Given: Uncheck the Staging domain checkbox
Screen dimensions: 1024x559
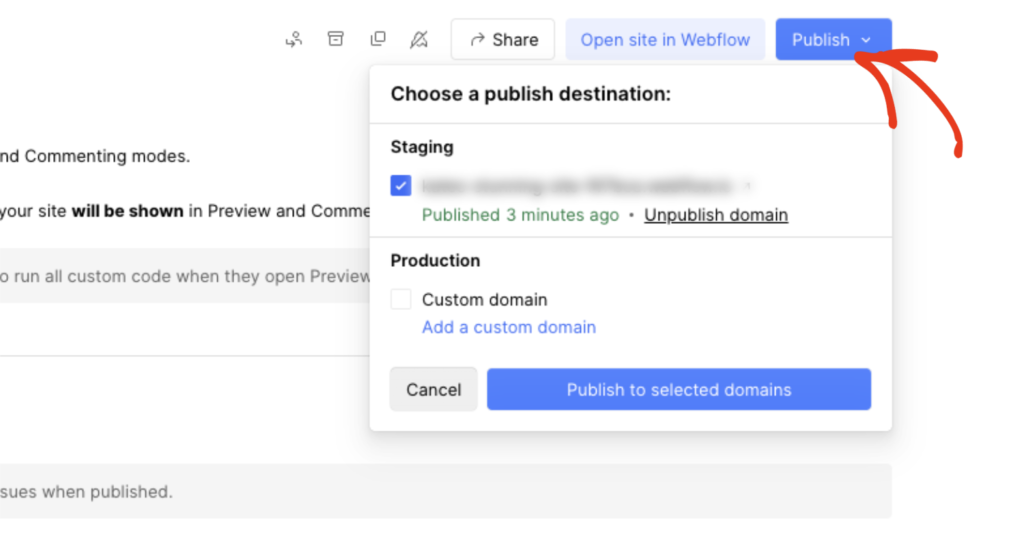Looking at the screenshot, I should pyautogui.click(x=401, y=185).
